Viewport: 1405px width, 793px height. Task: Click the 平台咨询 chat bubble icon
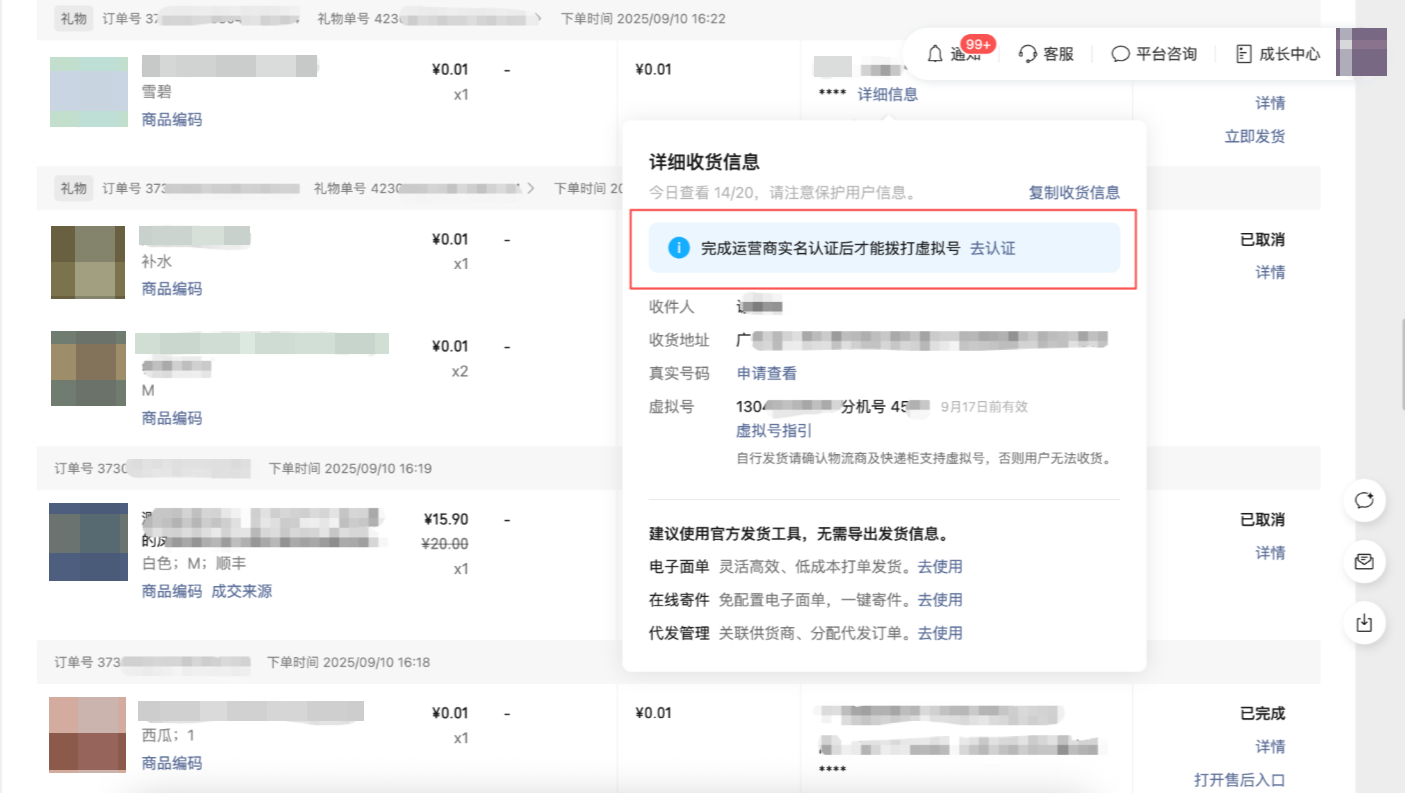[x=1121, y=54]
